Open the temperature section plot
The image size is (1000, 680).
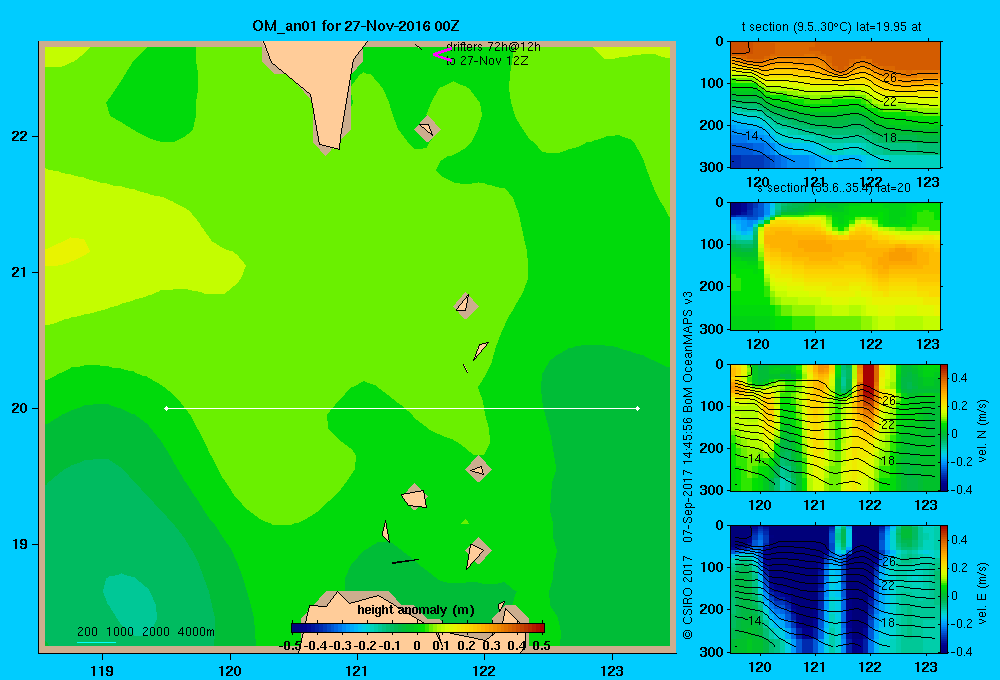click(x=835, y=105)
